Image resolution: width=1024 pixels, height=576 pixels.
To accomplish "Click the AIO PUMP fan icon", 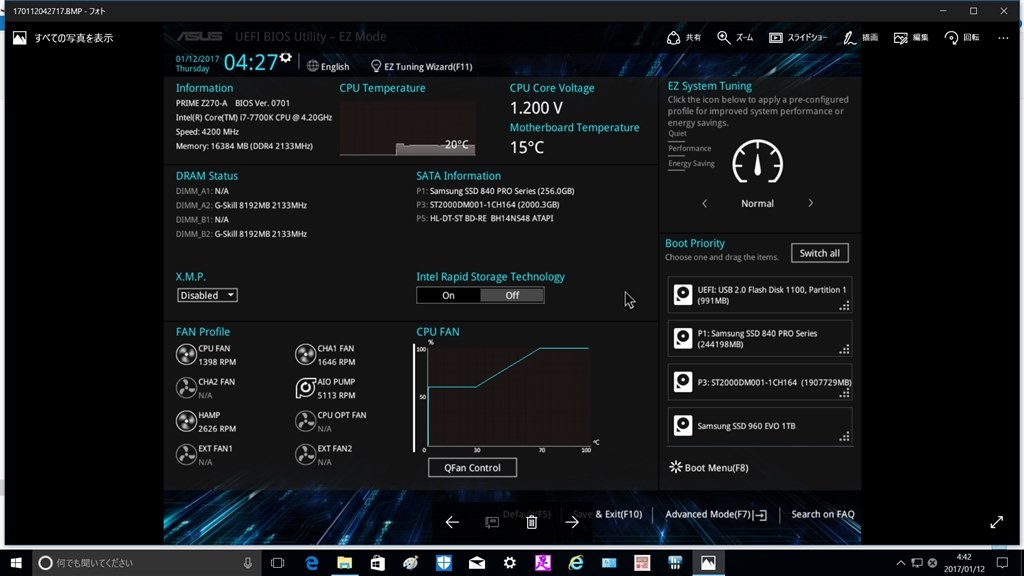I will click(x=305, y=387).
